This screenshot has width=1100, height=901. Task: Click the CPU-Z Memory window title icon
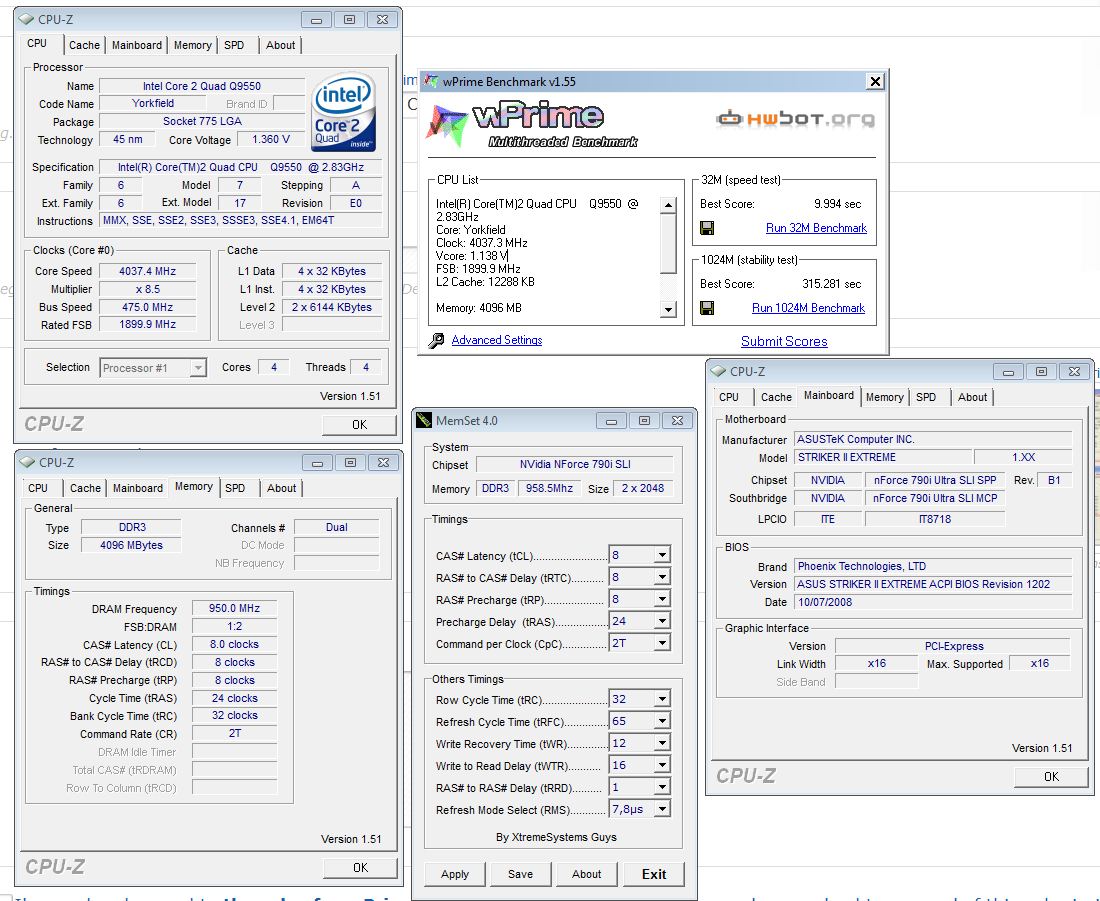[x=28, y=462]
